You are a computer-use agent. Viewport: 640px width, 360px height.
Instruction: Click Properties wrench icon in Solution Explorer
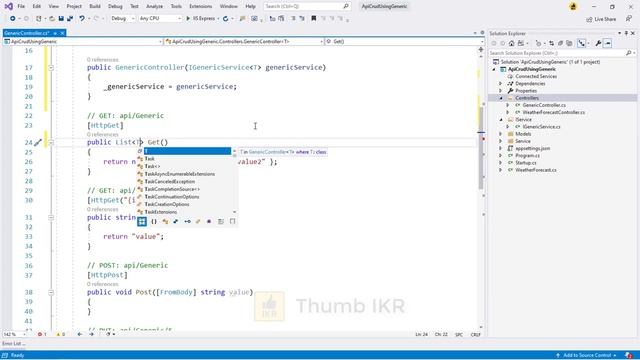point(598,43)
